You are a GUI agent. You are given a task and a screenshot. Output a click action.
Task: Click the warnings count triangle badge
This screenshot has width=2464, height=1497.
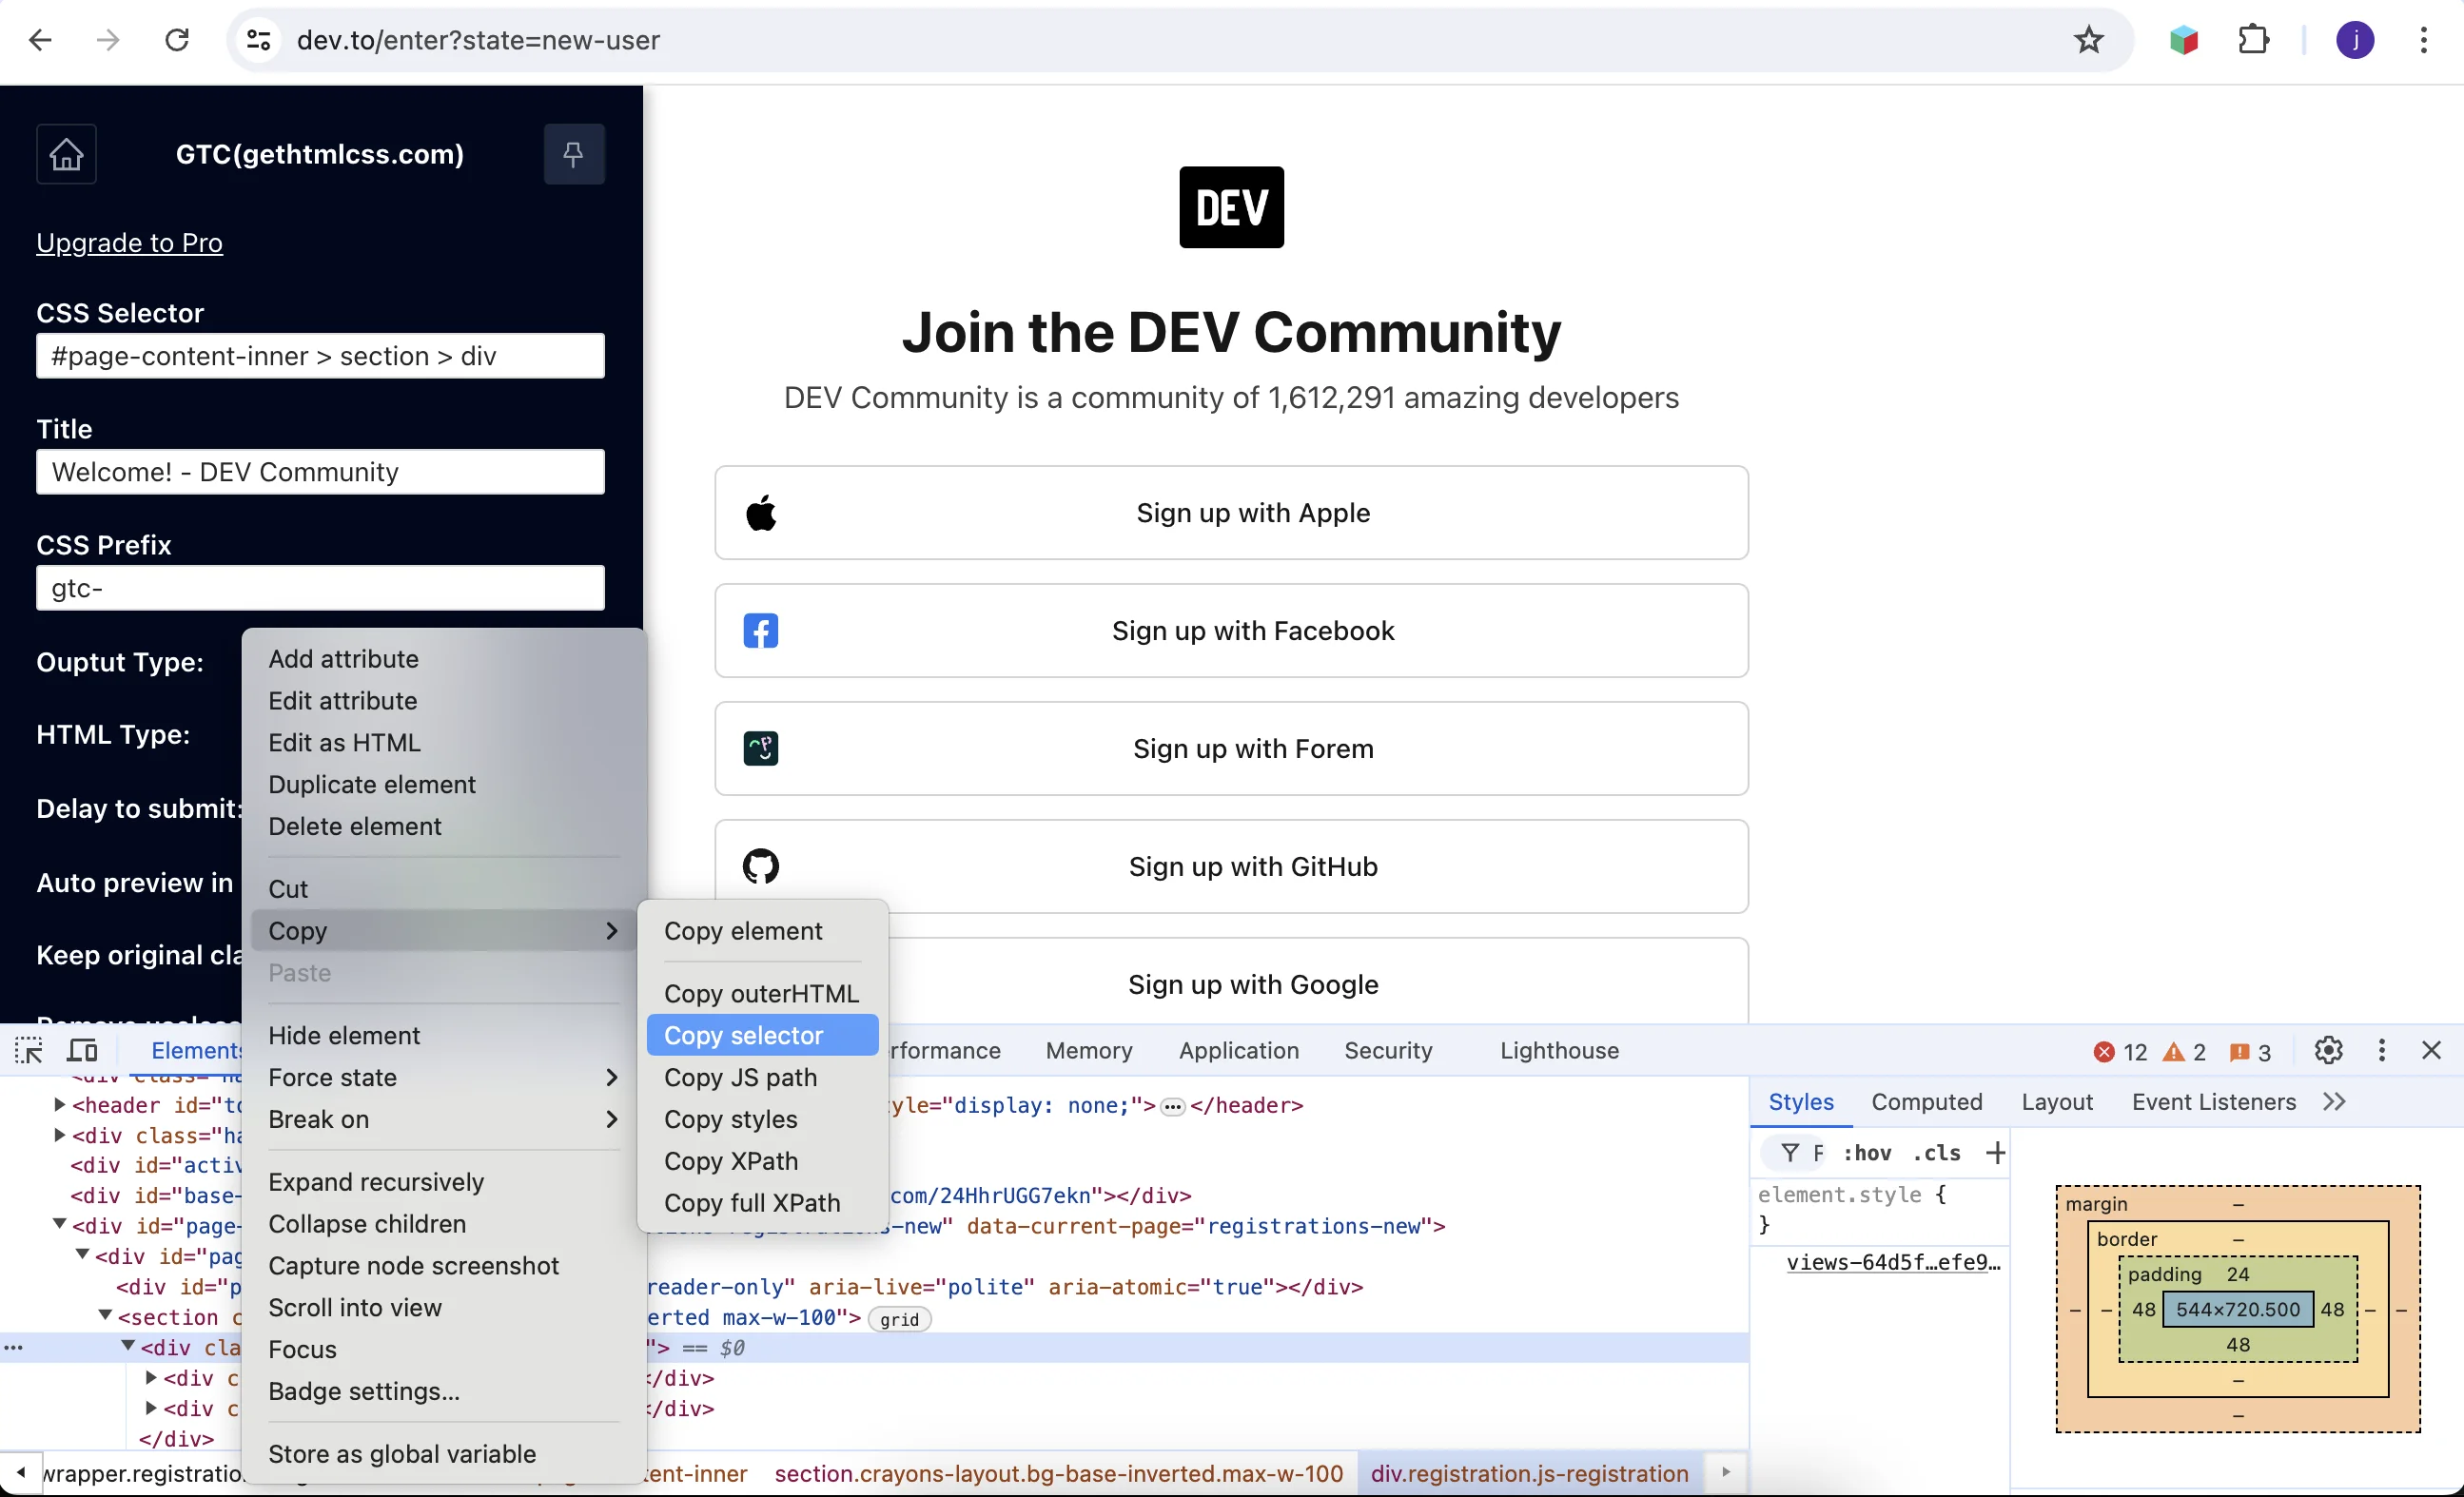point(2185,1052)
